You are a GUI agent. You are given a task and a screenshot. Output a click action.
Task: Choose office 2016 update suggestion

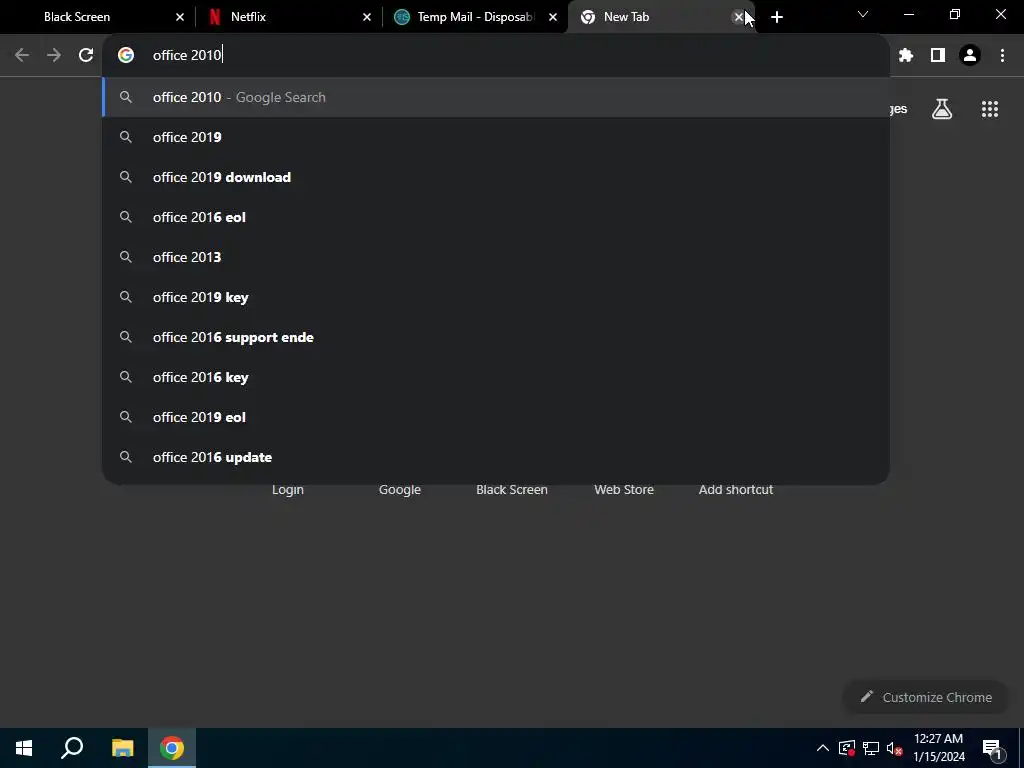click(496, 457)
